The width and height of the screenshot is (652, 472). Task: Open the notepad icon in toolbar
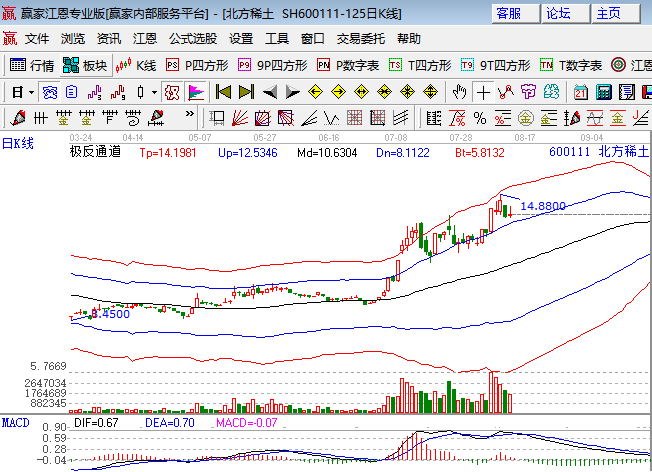click(x=626, y=92)
